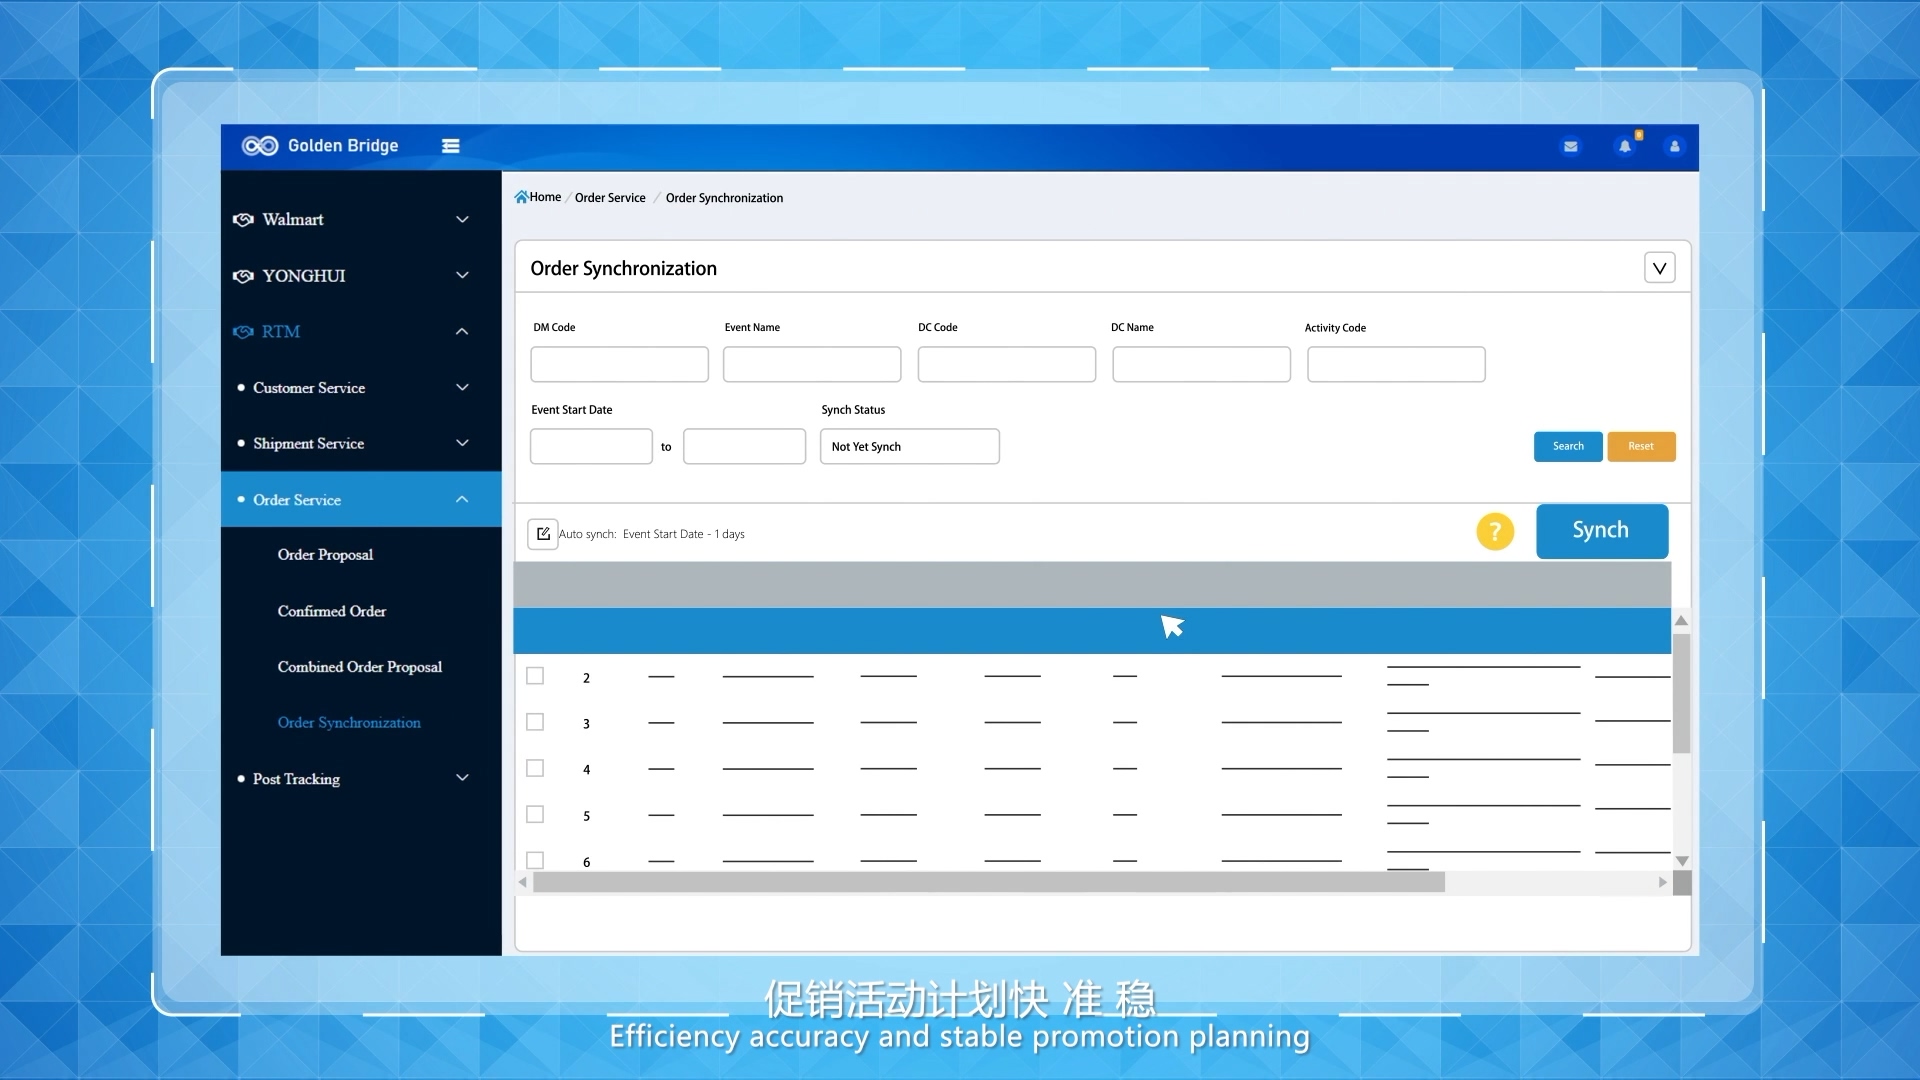This screenshot has height=1080, width=1920.
Task: Click the DM Code input field
Action: tap(619, 365)
